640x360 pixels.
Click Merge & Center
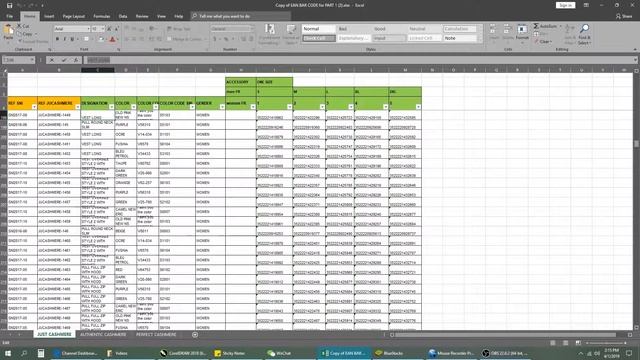[184, 39]
